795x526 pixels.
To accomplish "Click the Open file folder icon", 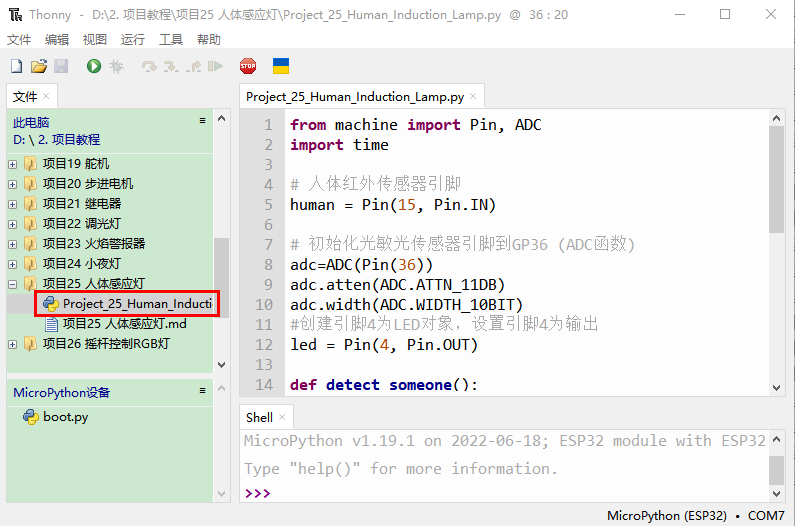I will 39,66.
